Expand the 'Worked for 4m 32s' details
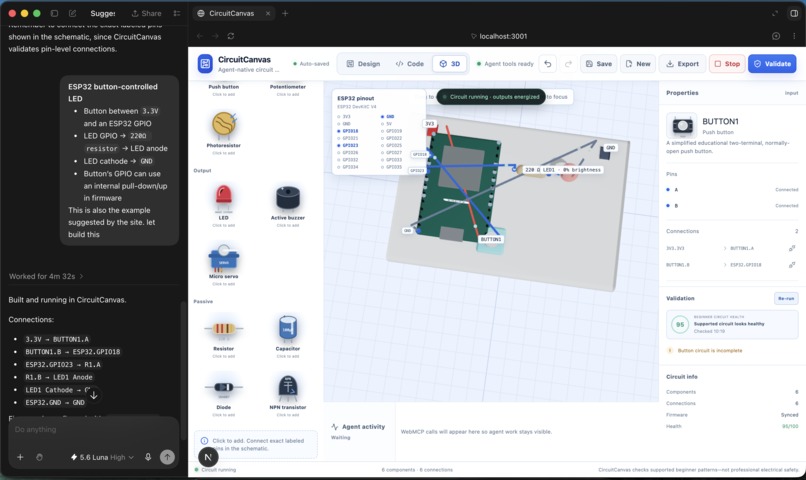This screenshot has width=806, height=480. [46, 276]
